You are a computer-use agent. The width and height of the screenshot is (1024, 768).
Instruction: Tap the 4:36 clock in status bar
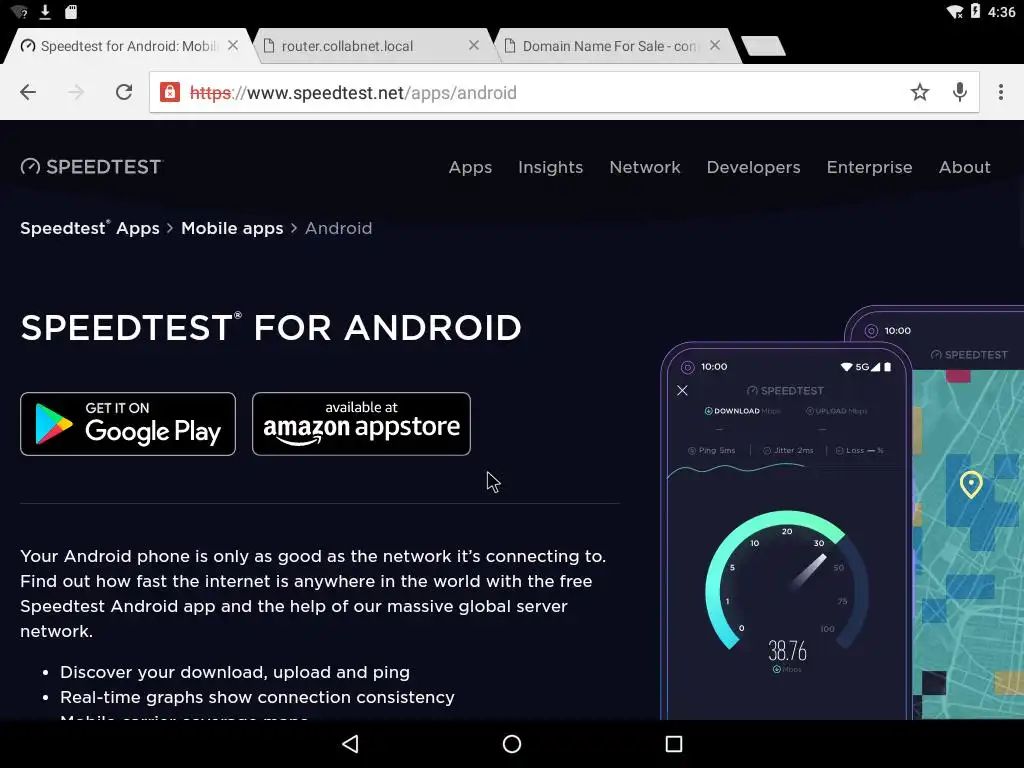click(1001, 12)
